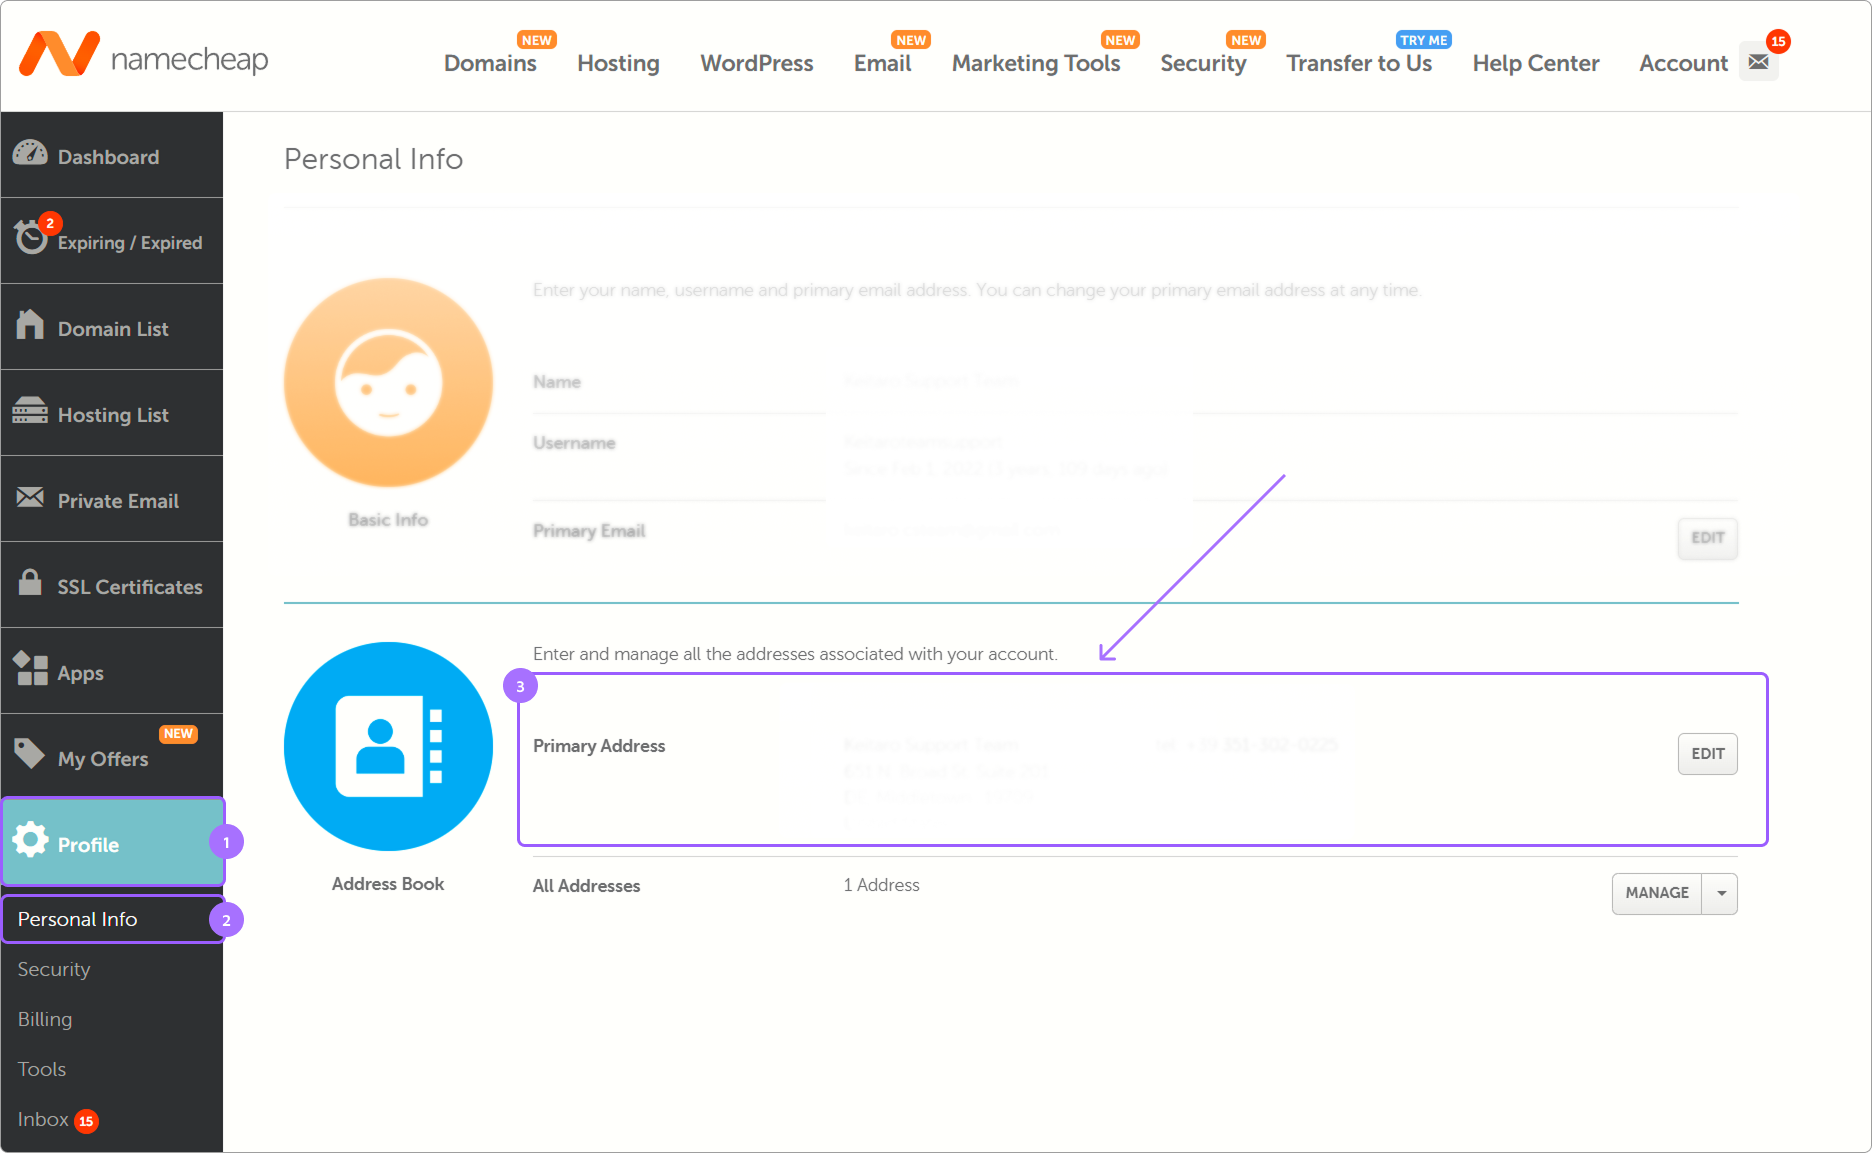Open SSL Certificates in sidebar
Screen dimensions: 1872x1153
pyautogui.click(x=112, y=585)
